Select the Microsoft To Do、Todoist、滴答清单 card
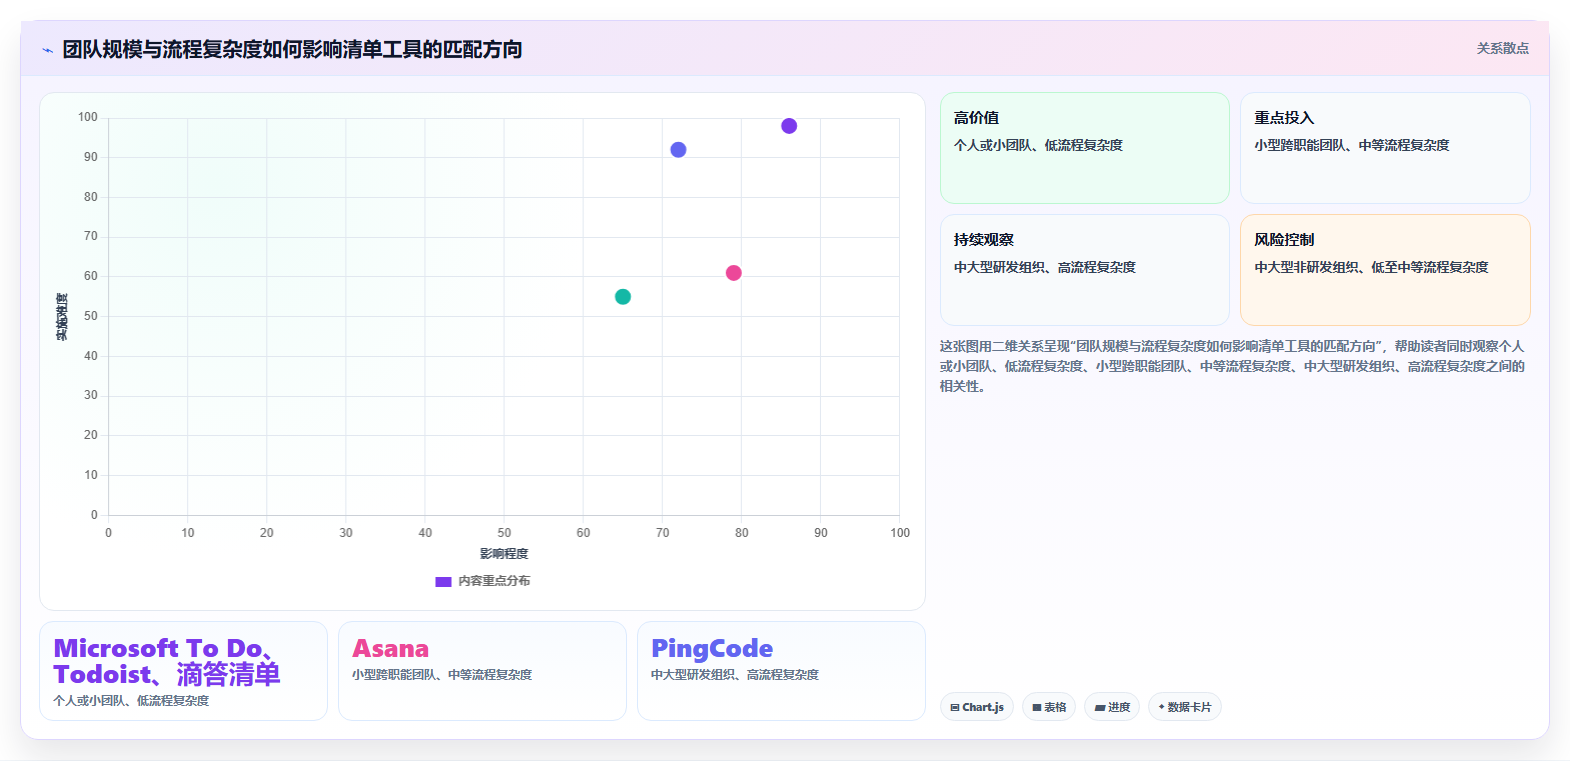The height and width of the screenshot is (761, 1570). click(x=183, y=671)
